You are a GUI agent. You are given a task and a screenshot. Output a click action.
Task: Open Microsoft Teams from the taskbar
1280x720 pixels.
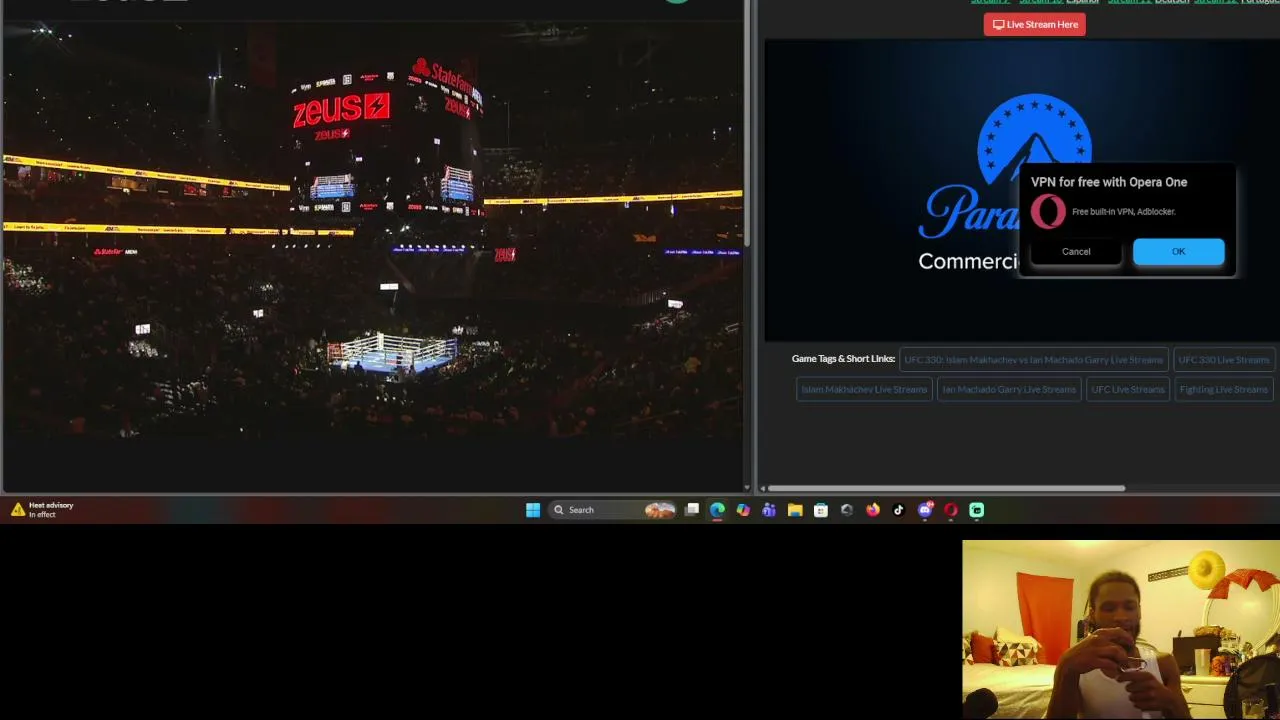(x=769, y=510)
